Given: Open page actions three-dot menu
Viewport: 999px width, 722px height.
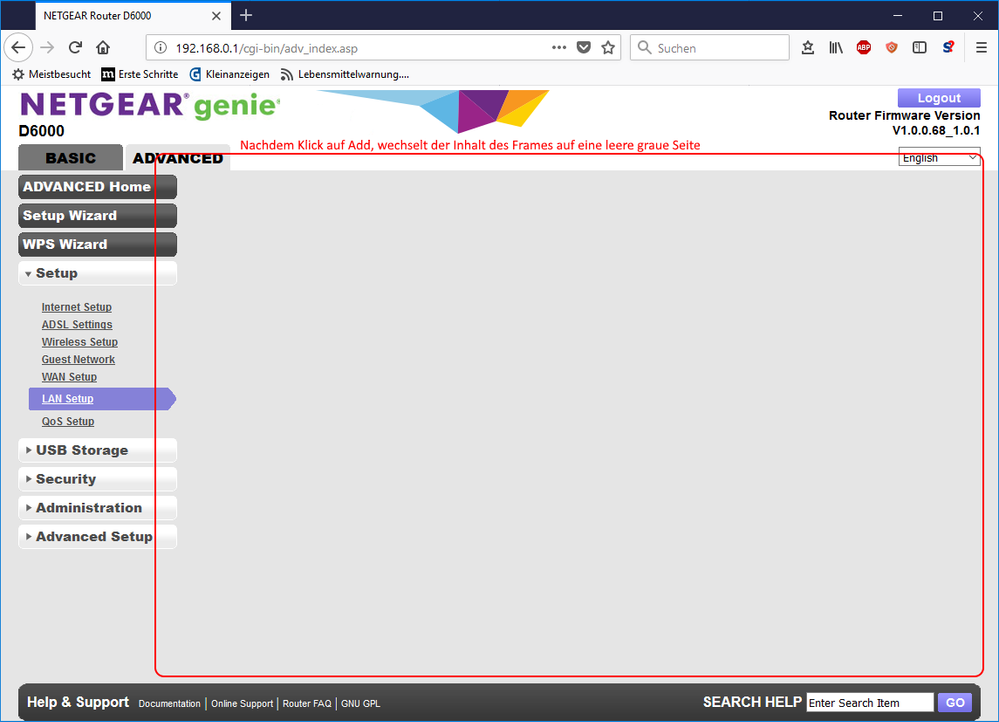Looking at the screenshot, I should coord(559,47).
